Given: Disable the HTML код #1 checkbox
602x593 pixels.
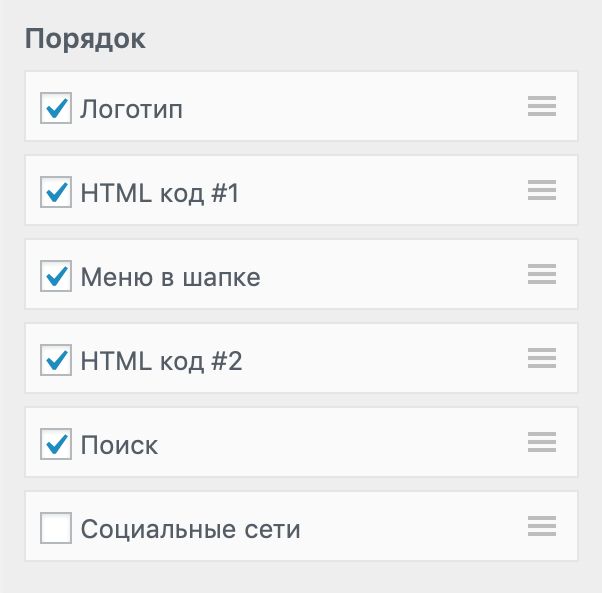Looking at the screenshot, I should [x=56, y=192].
